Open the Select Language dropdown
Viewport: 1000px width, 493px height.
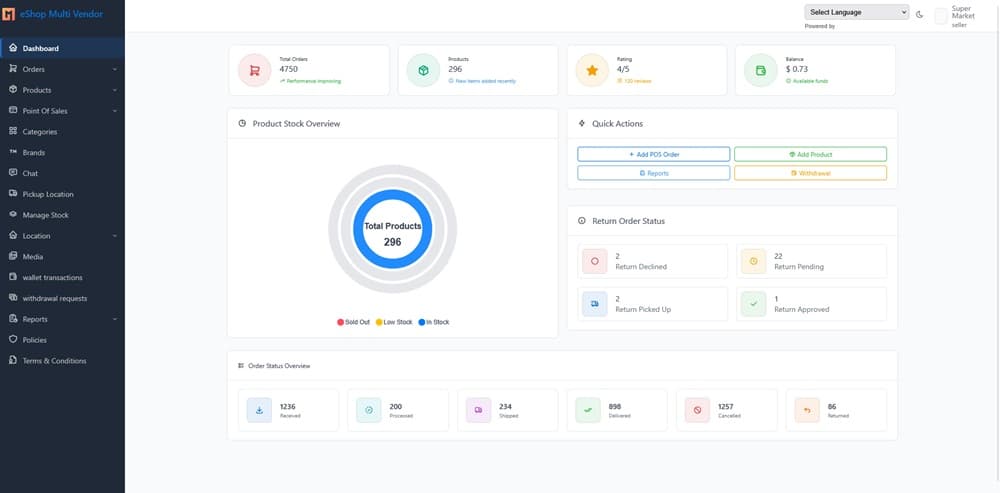[x=856, y=12]
